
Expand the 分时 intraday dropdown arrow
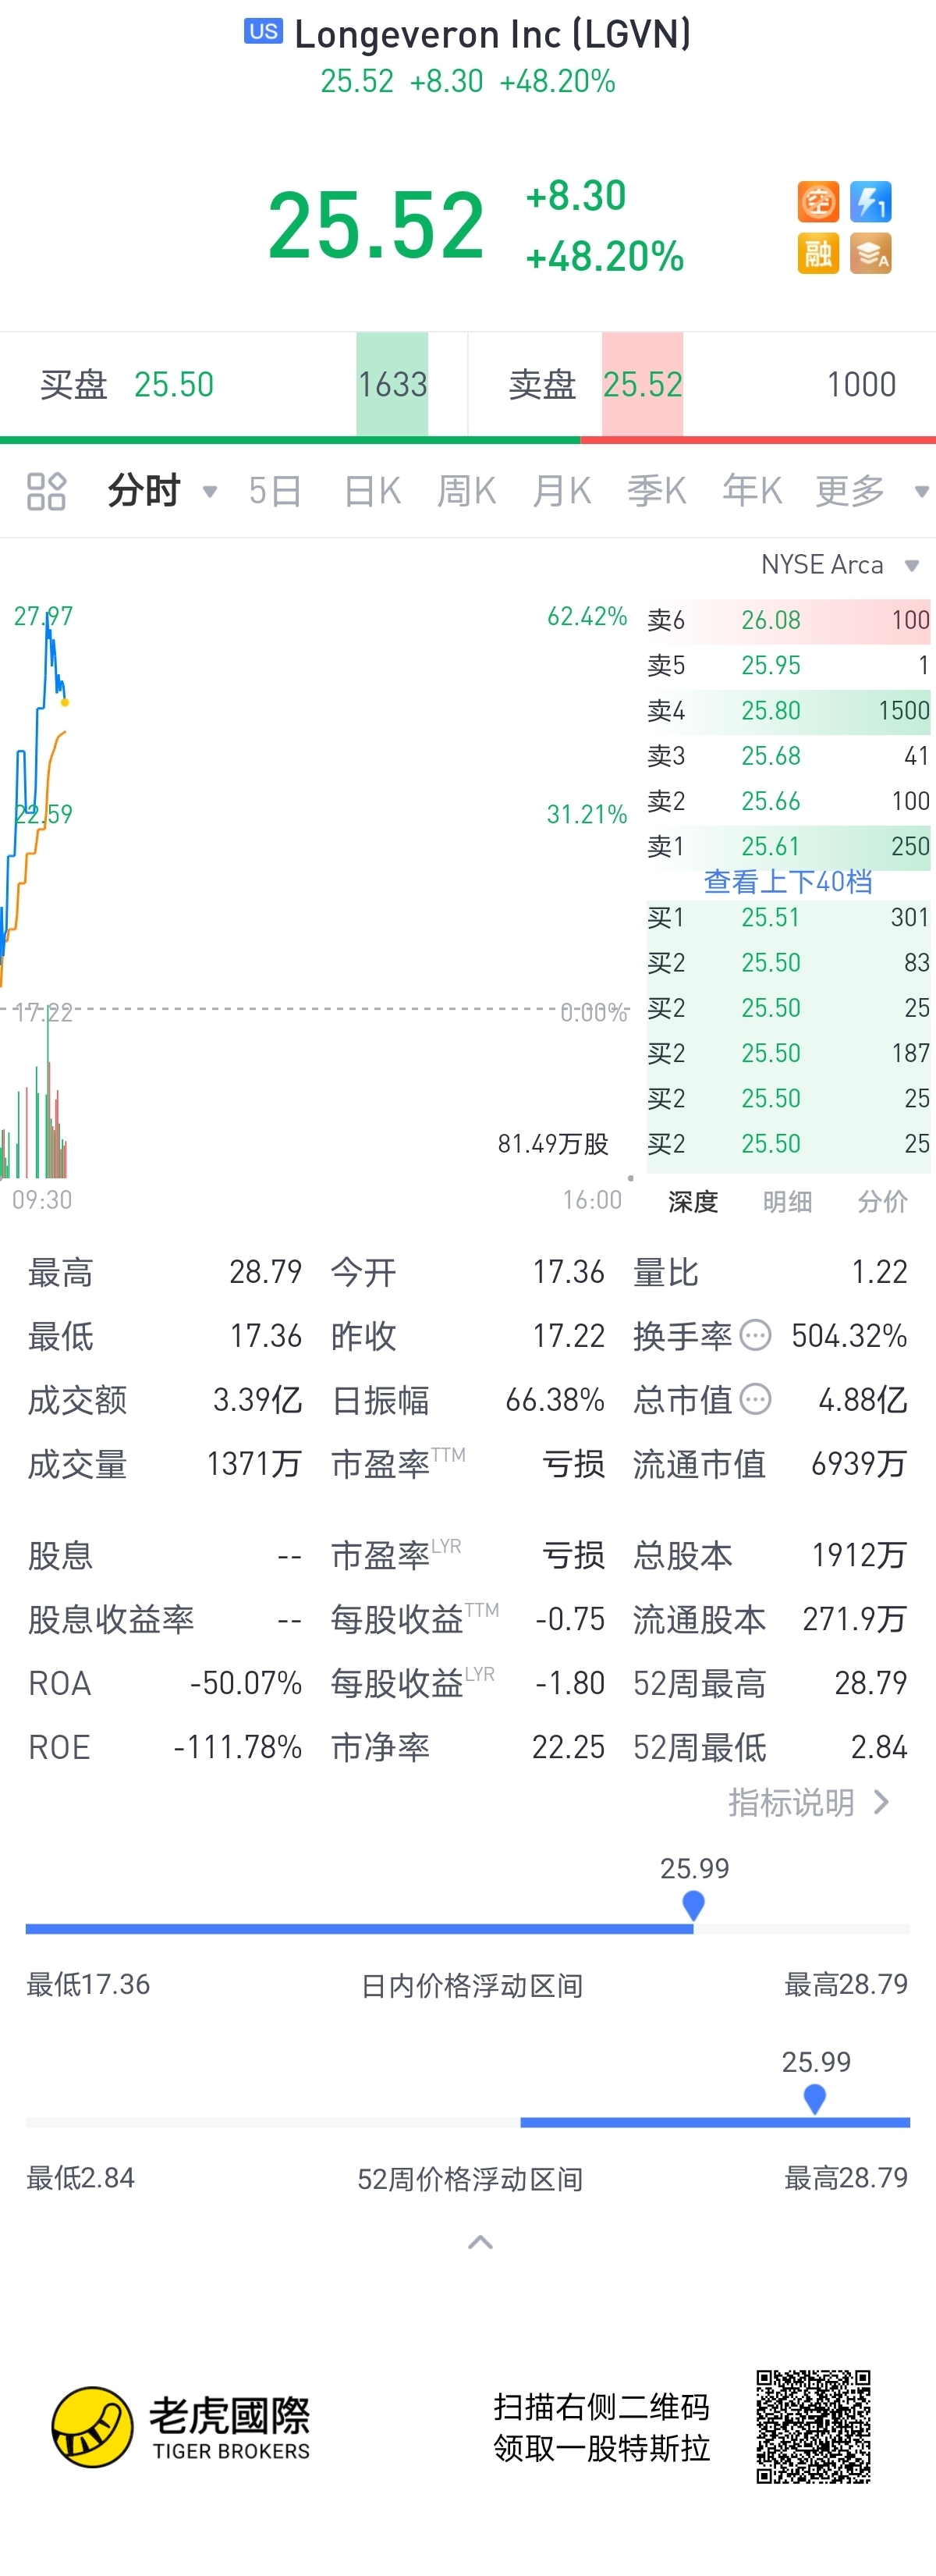(210, 491)
